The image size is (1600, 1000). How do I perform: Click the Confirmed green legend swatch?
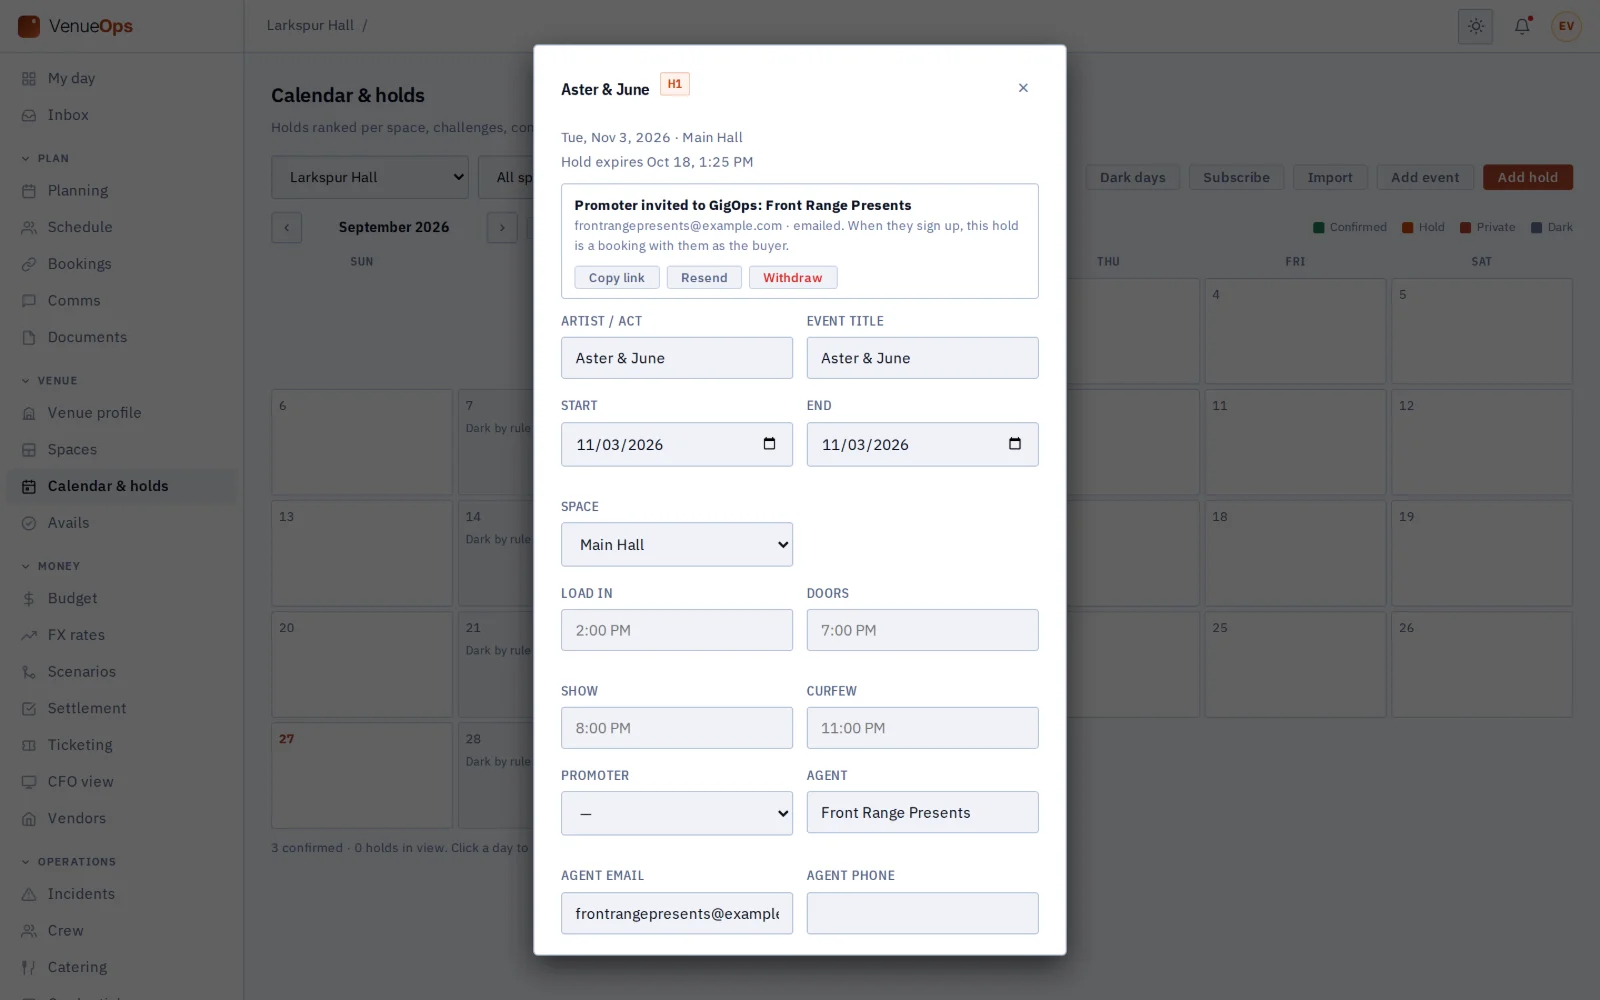click(x=1319, y=228)
